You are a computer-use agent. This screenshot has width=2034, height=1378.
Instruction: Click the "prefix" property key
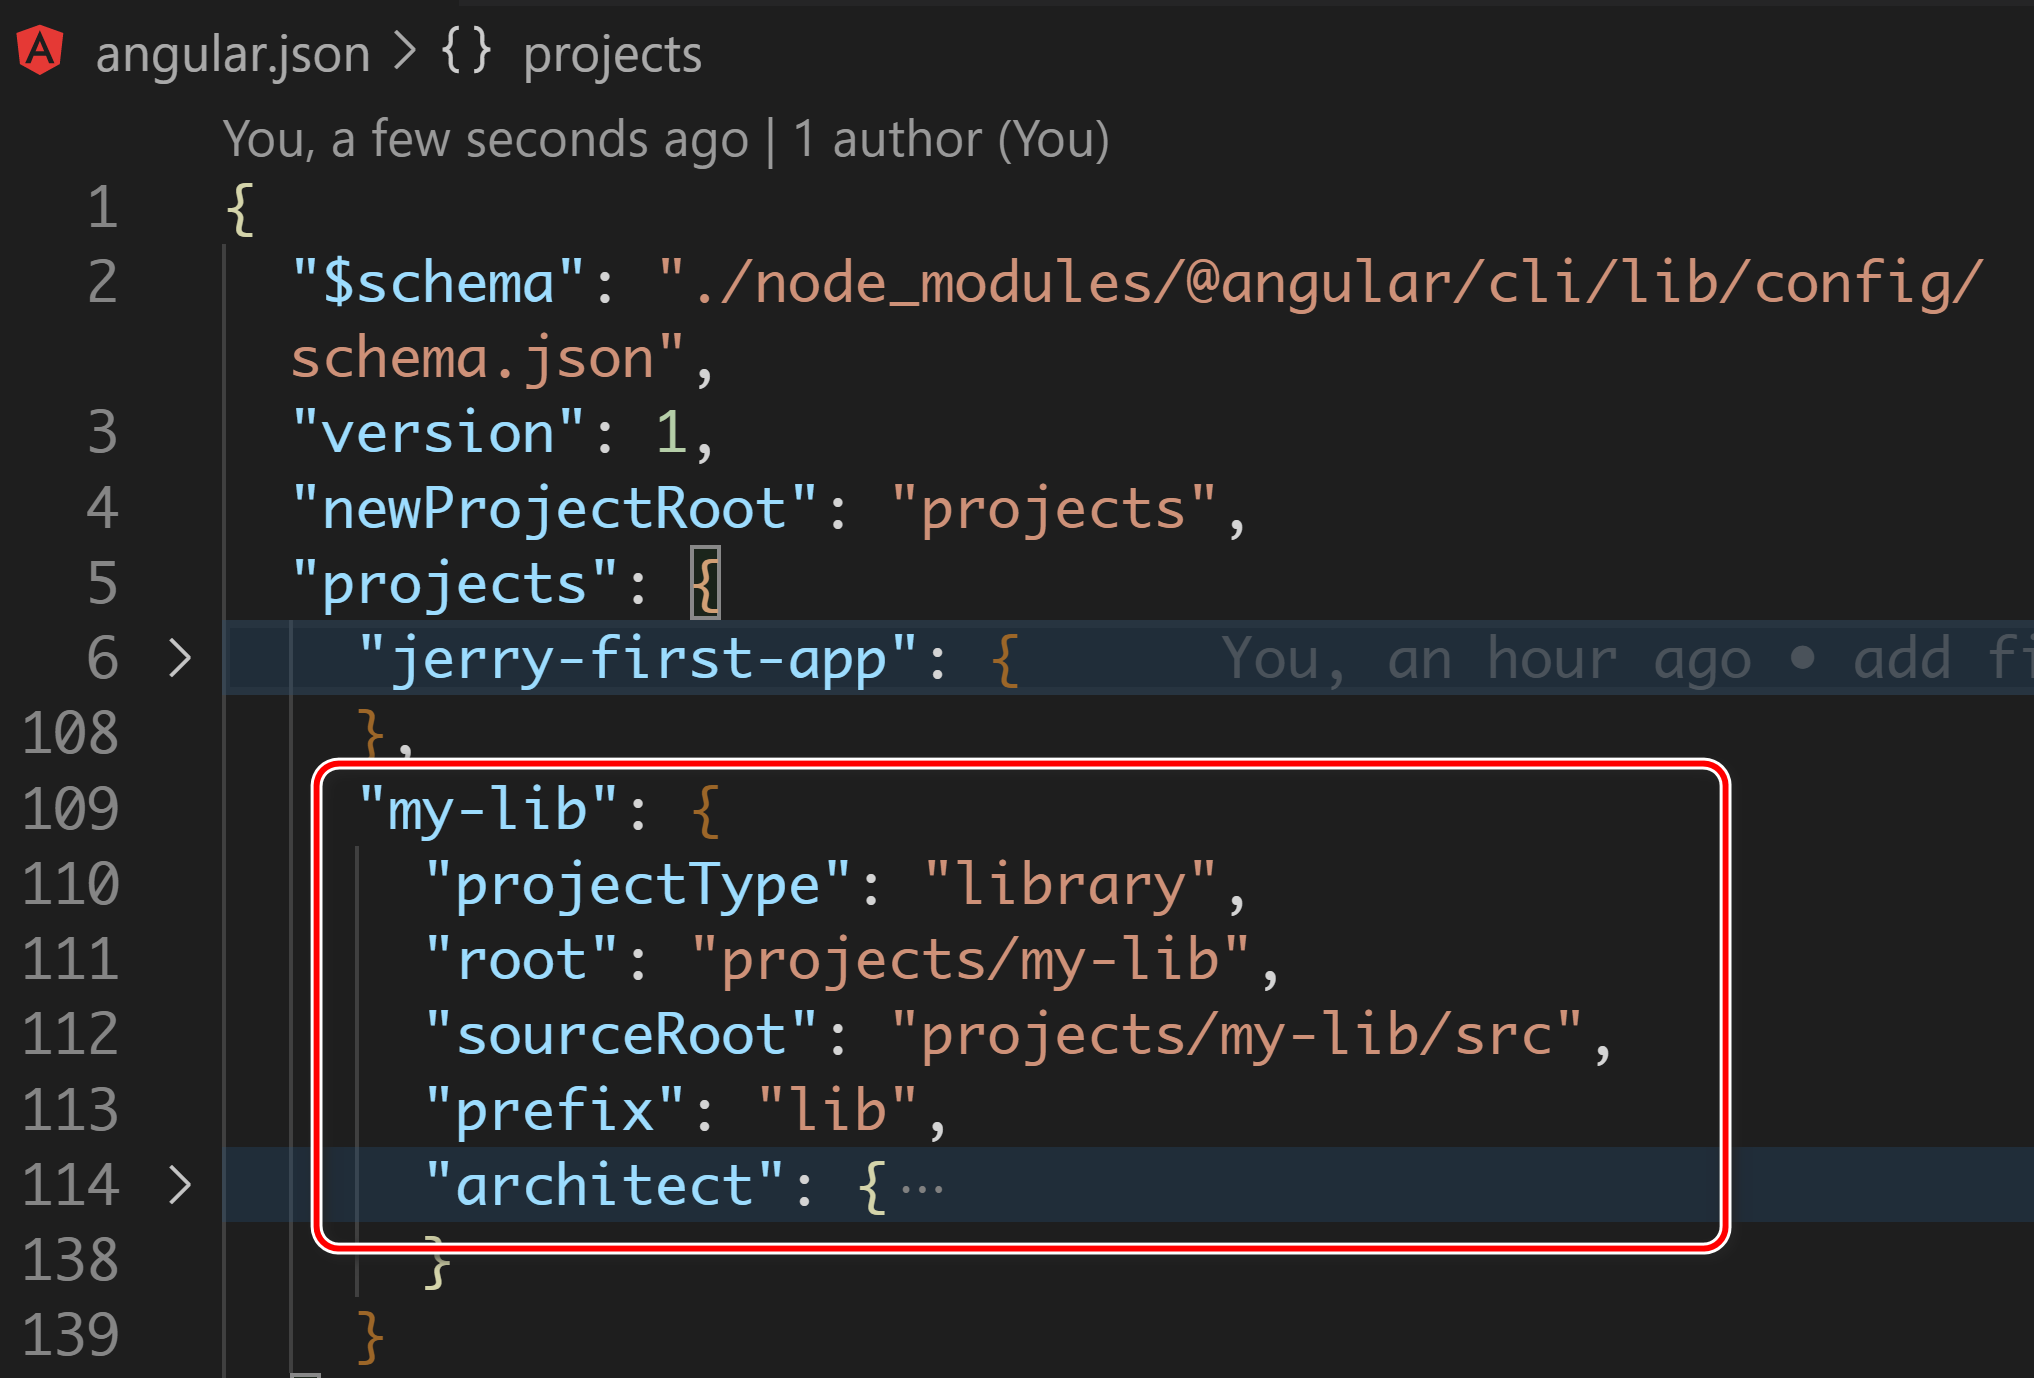point(554,1111)
